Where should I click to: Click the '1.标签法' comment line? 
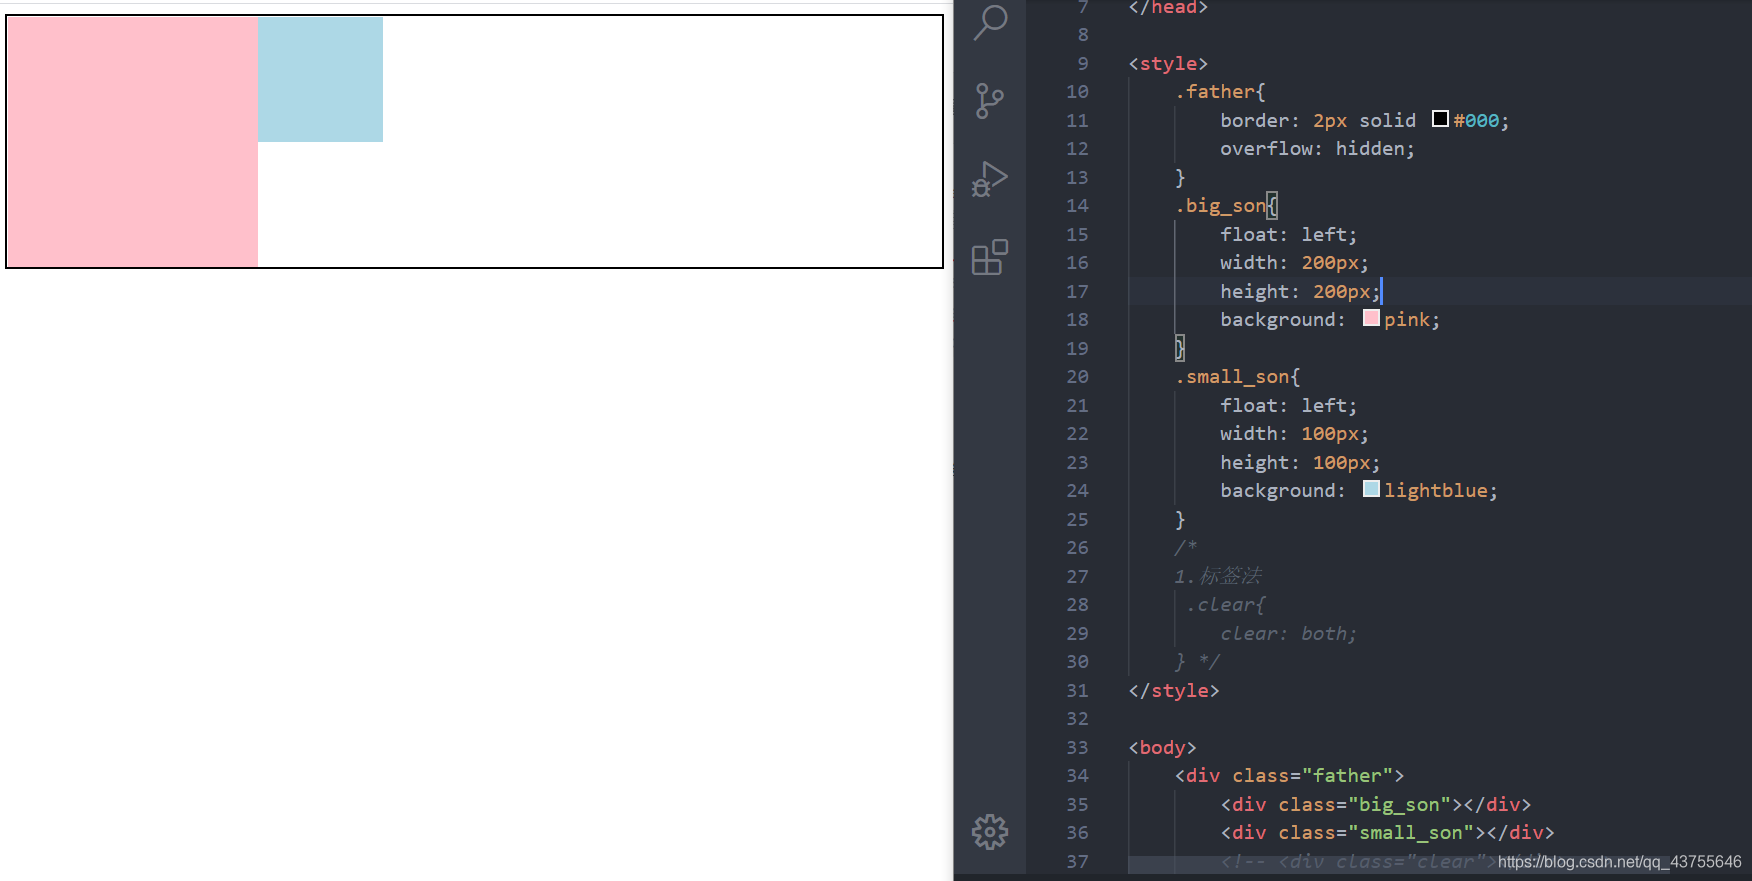tap(1218, 577)
